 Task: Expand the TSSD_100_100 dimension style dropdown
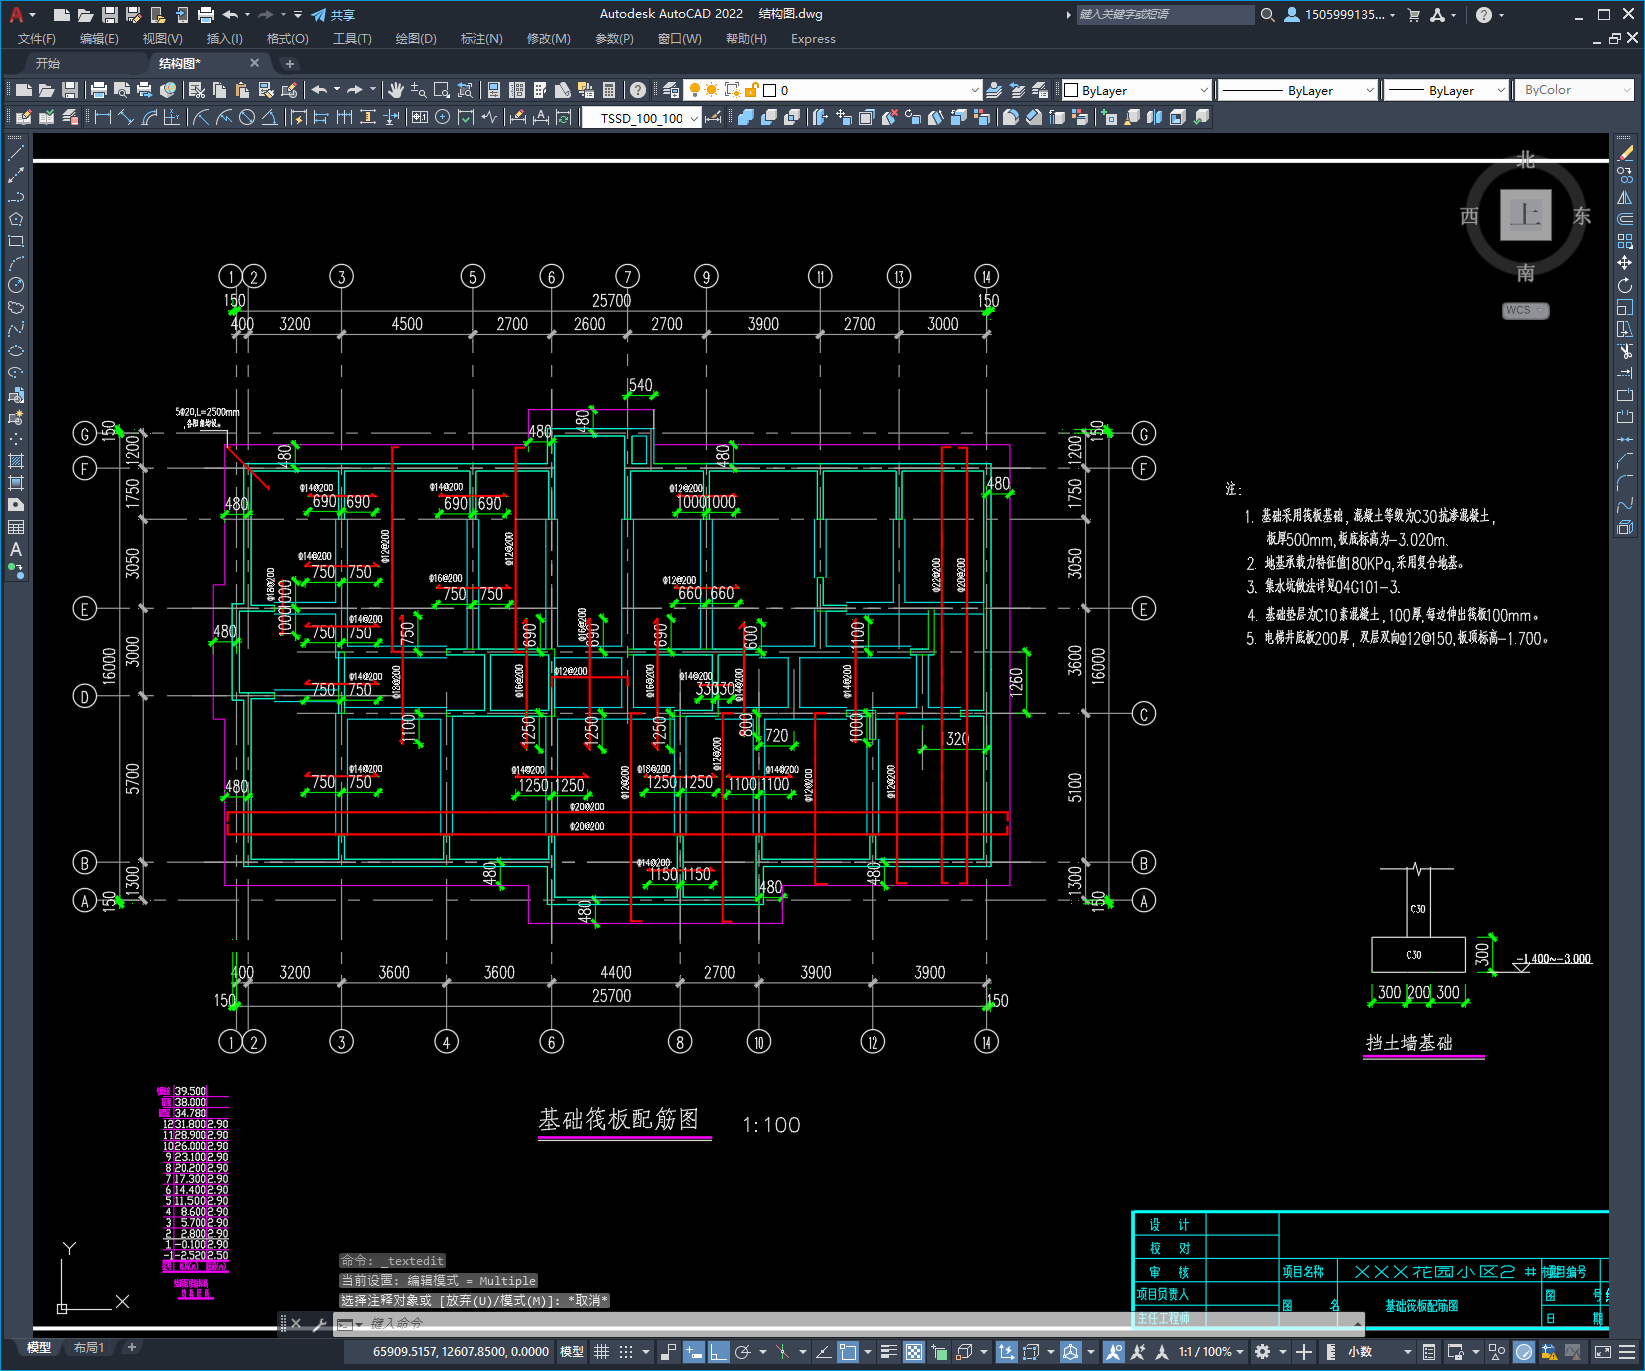(694, 118)
